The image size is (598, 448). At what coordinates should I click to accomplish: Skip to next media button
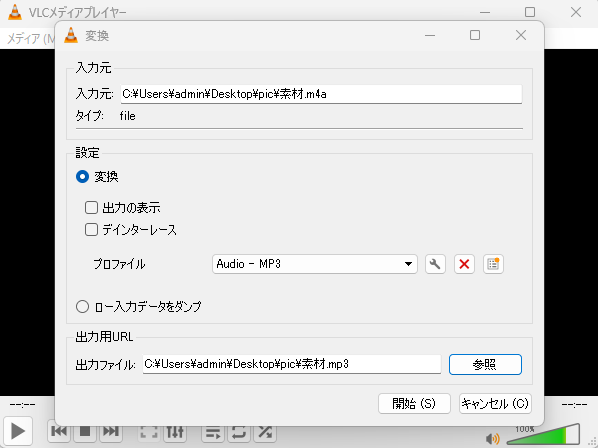click(x=111, y=431)
